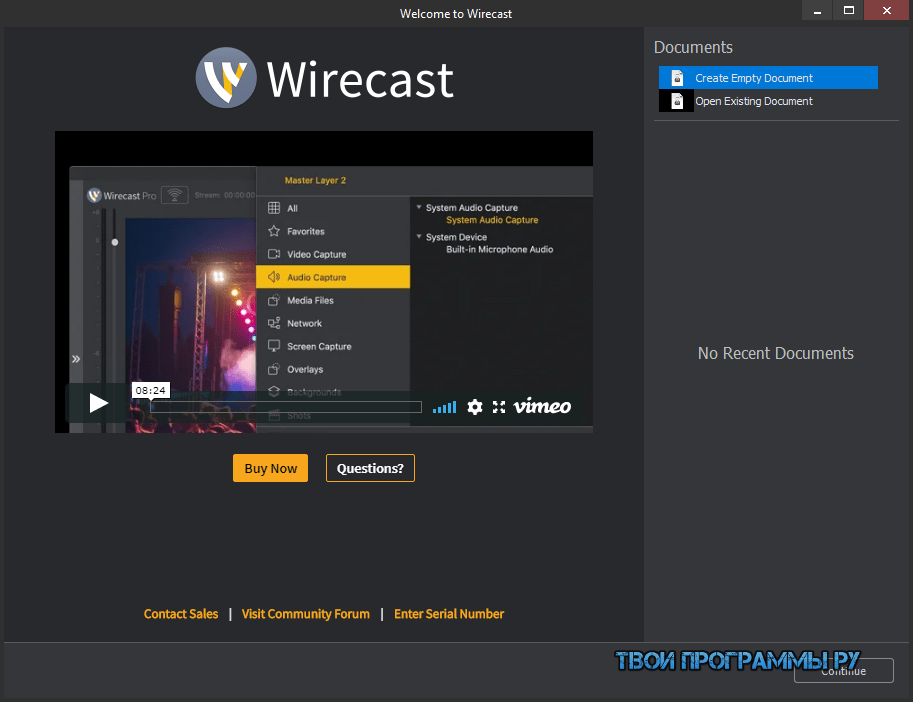Play the Wirecast intro video
Screen dimensions: 913x702
point(98,403)
